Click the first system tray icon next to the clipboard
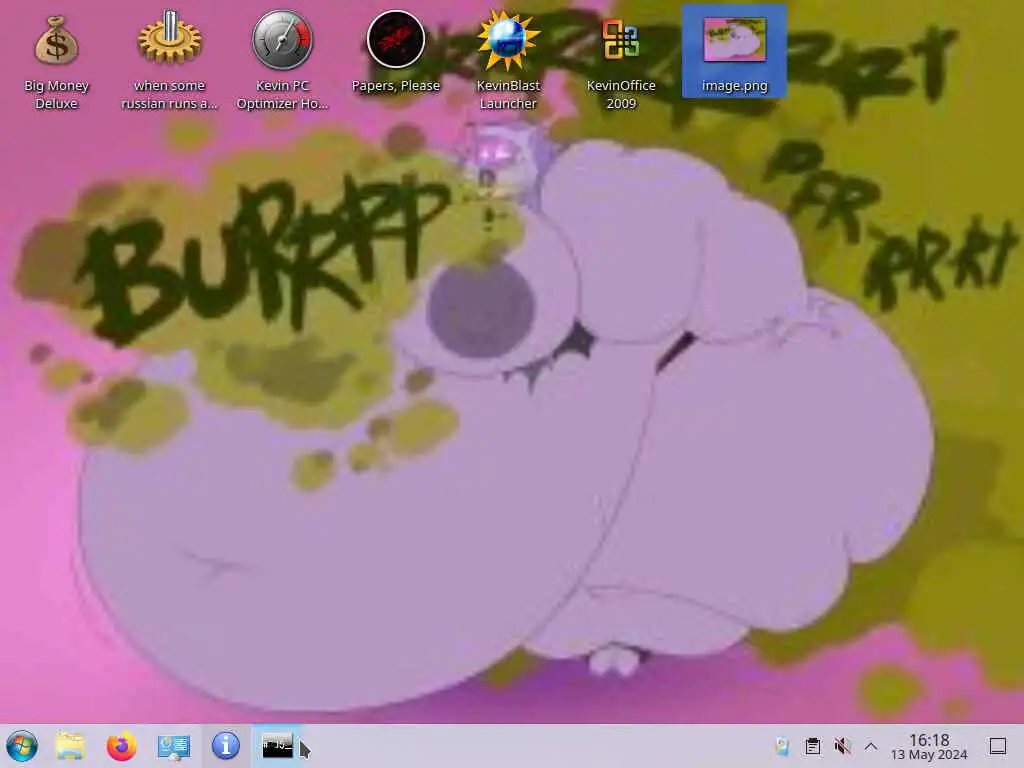 click(782, 746)
